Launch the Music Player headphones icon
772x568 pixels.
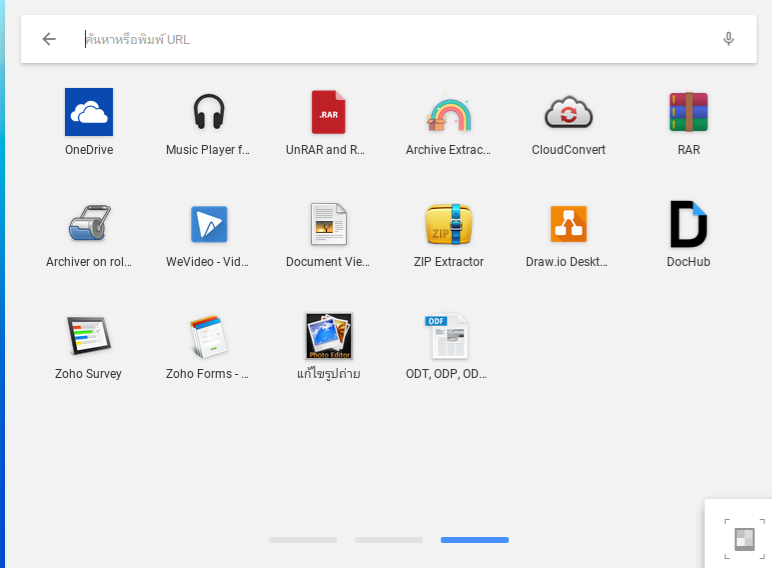point(209,112)
